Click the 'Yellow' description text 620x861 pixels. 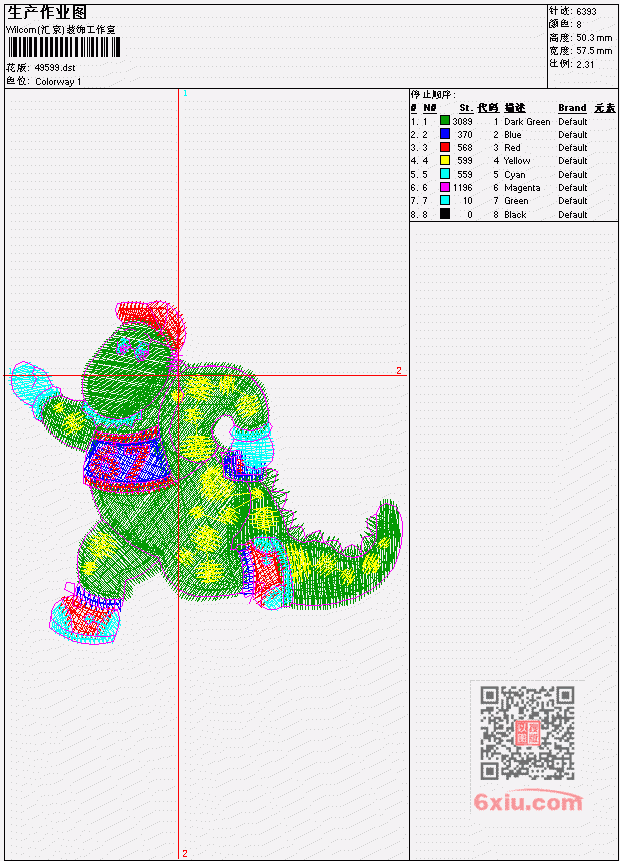(517, 161)
